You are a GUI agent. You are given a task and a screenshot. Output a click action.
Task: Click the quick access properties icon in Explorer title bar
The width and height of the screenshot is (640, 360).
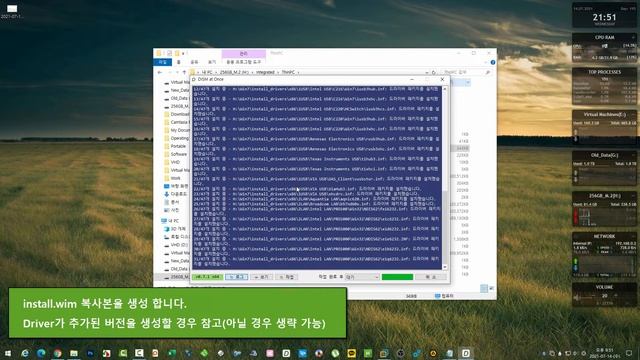169,53
